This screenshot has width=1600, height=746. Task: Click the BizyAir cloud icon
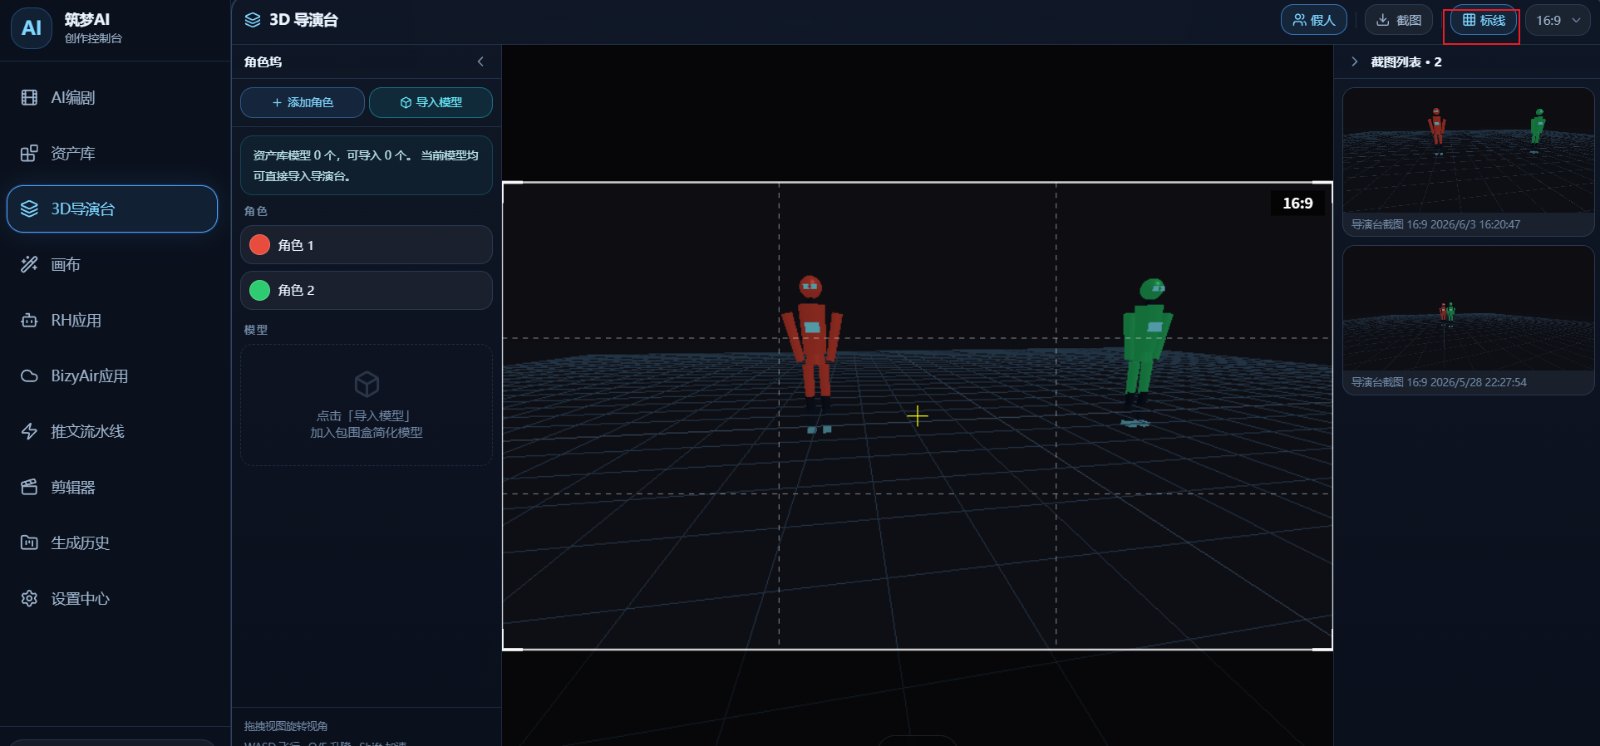29,376
